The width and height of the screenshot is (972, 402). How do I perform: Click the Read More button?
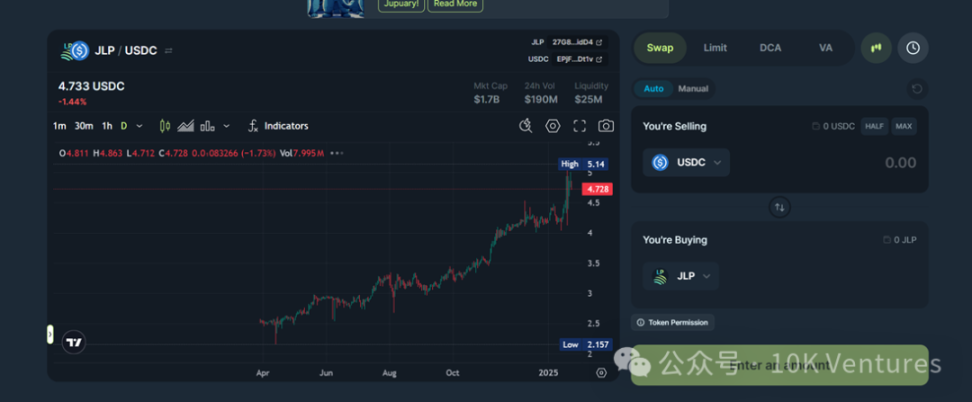(x=455, y=4)
